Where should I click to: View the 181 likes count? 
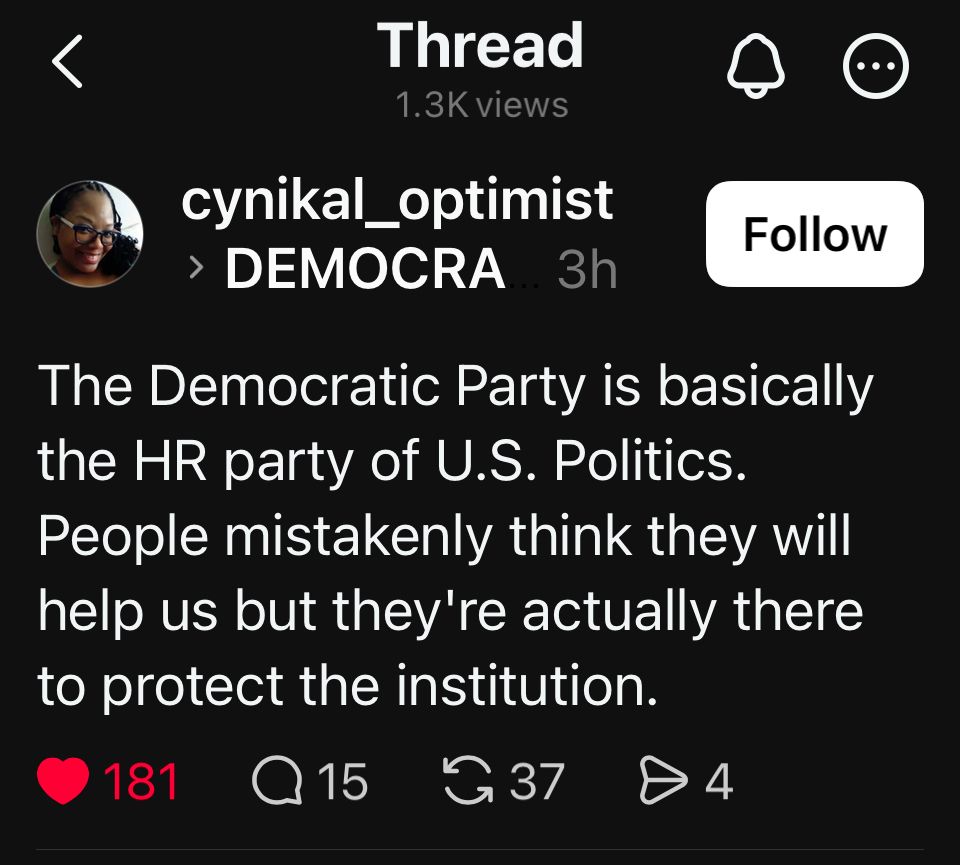pyautogui.click(x=141, y=782)
